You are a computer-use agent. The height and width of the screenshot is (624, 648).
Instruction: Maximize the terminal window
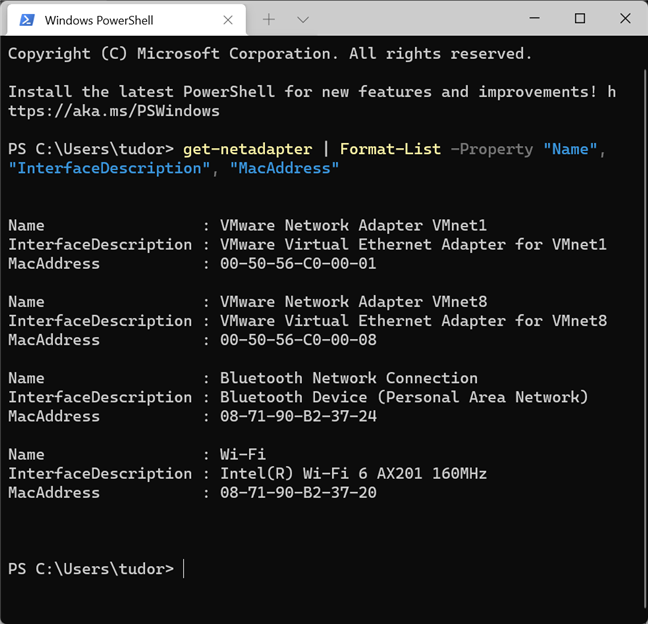coord(580,18)
